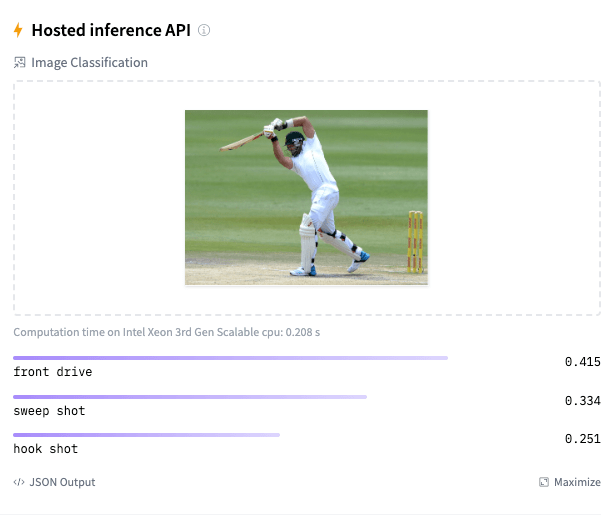Click the info icon beside Hosted inference API
Viewport: 615px width, 525px height.
point(204,30)
